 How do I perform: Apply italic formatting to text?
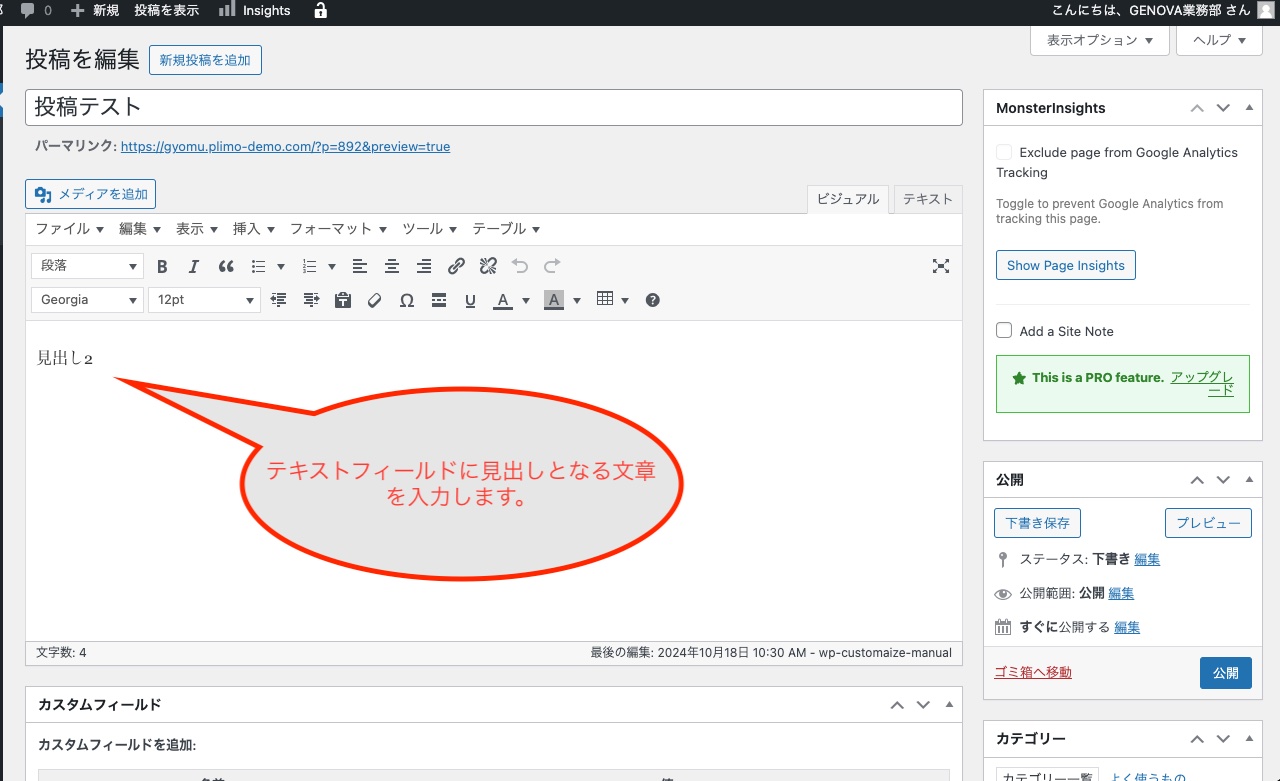pos(194,266)
